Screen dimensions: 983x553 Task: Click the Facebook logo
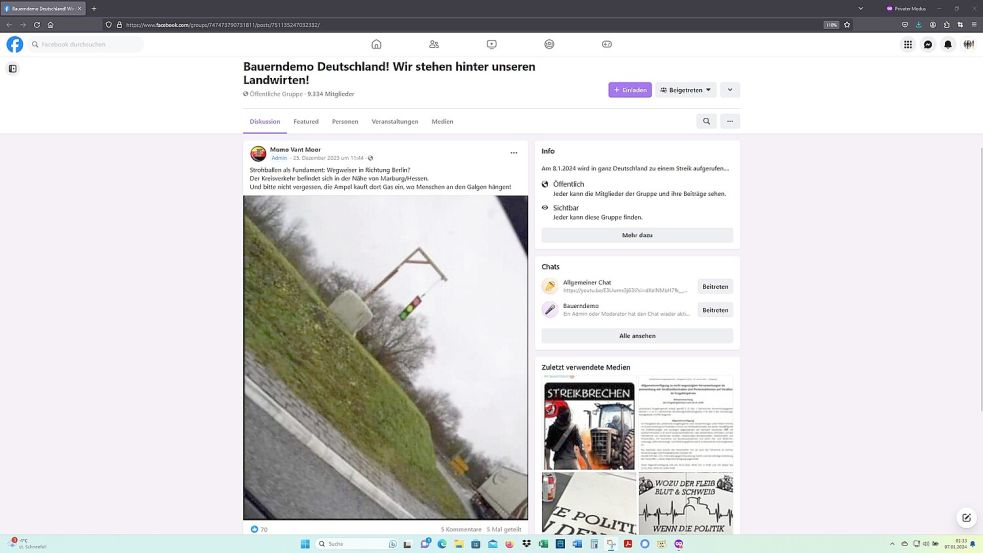coord(14,45)
